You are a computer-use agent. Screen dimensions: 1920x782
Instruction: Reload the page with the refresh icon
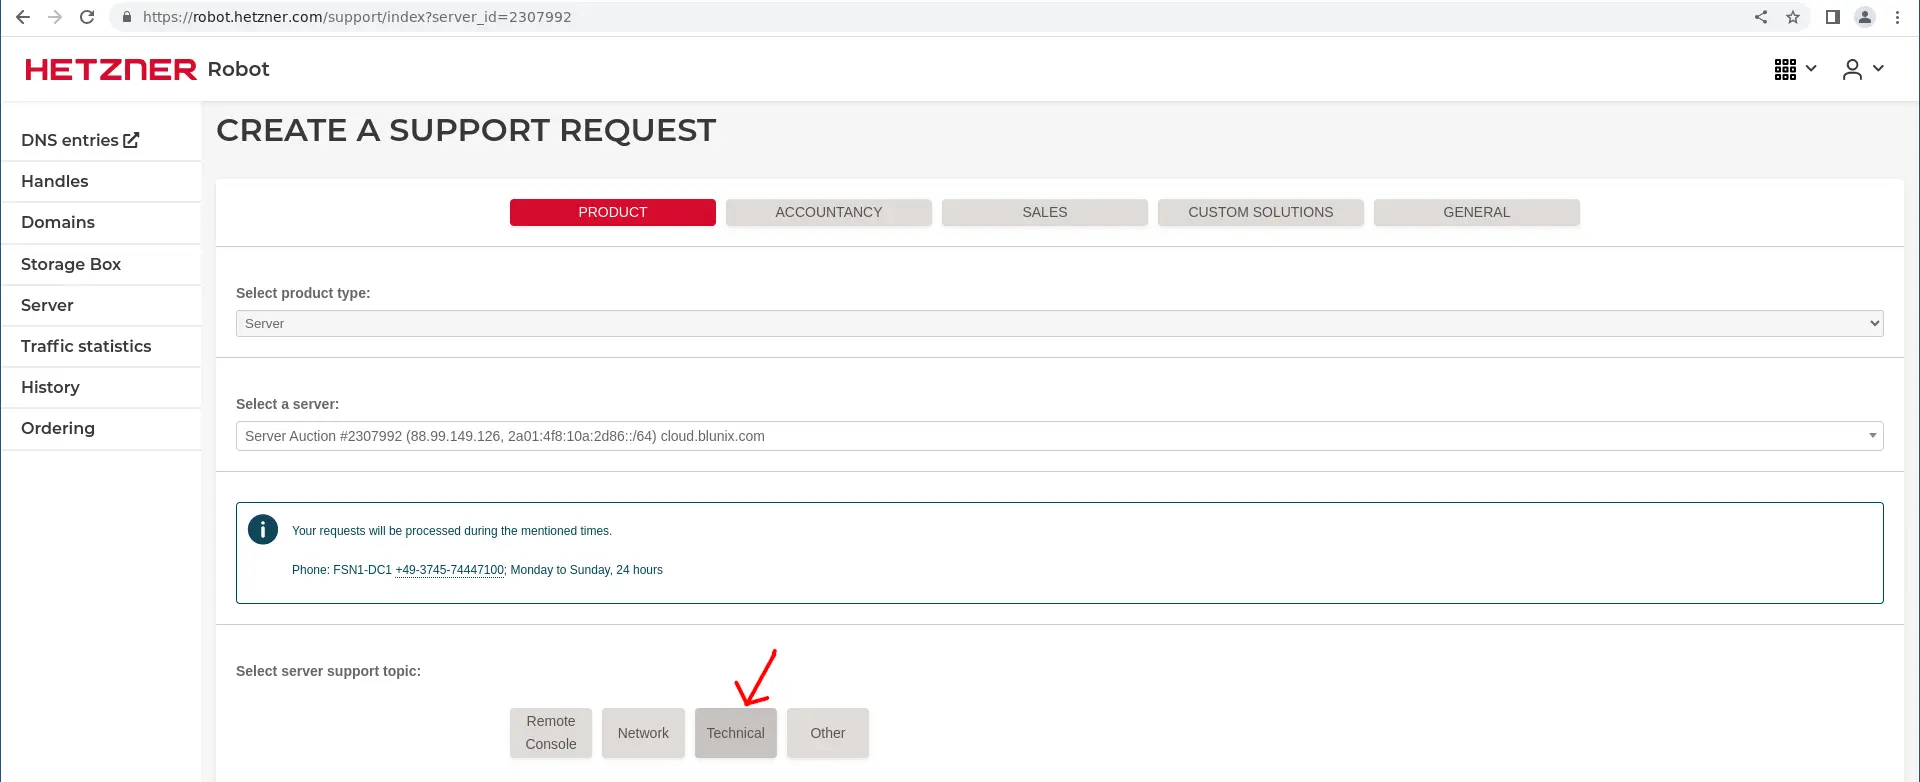[87, 17]
